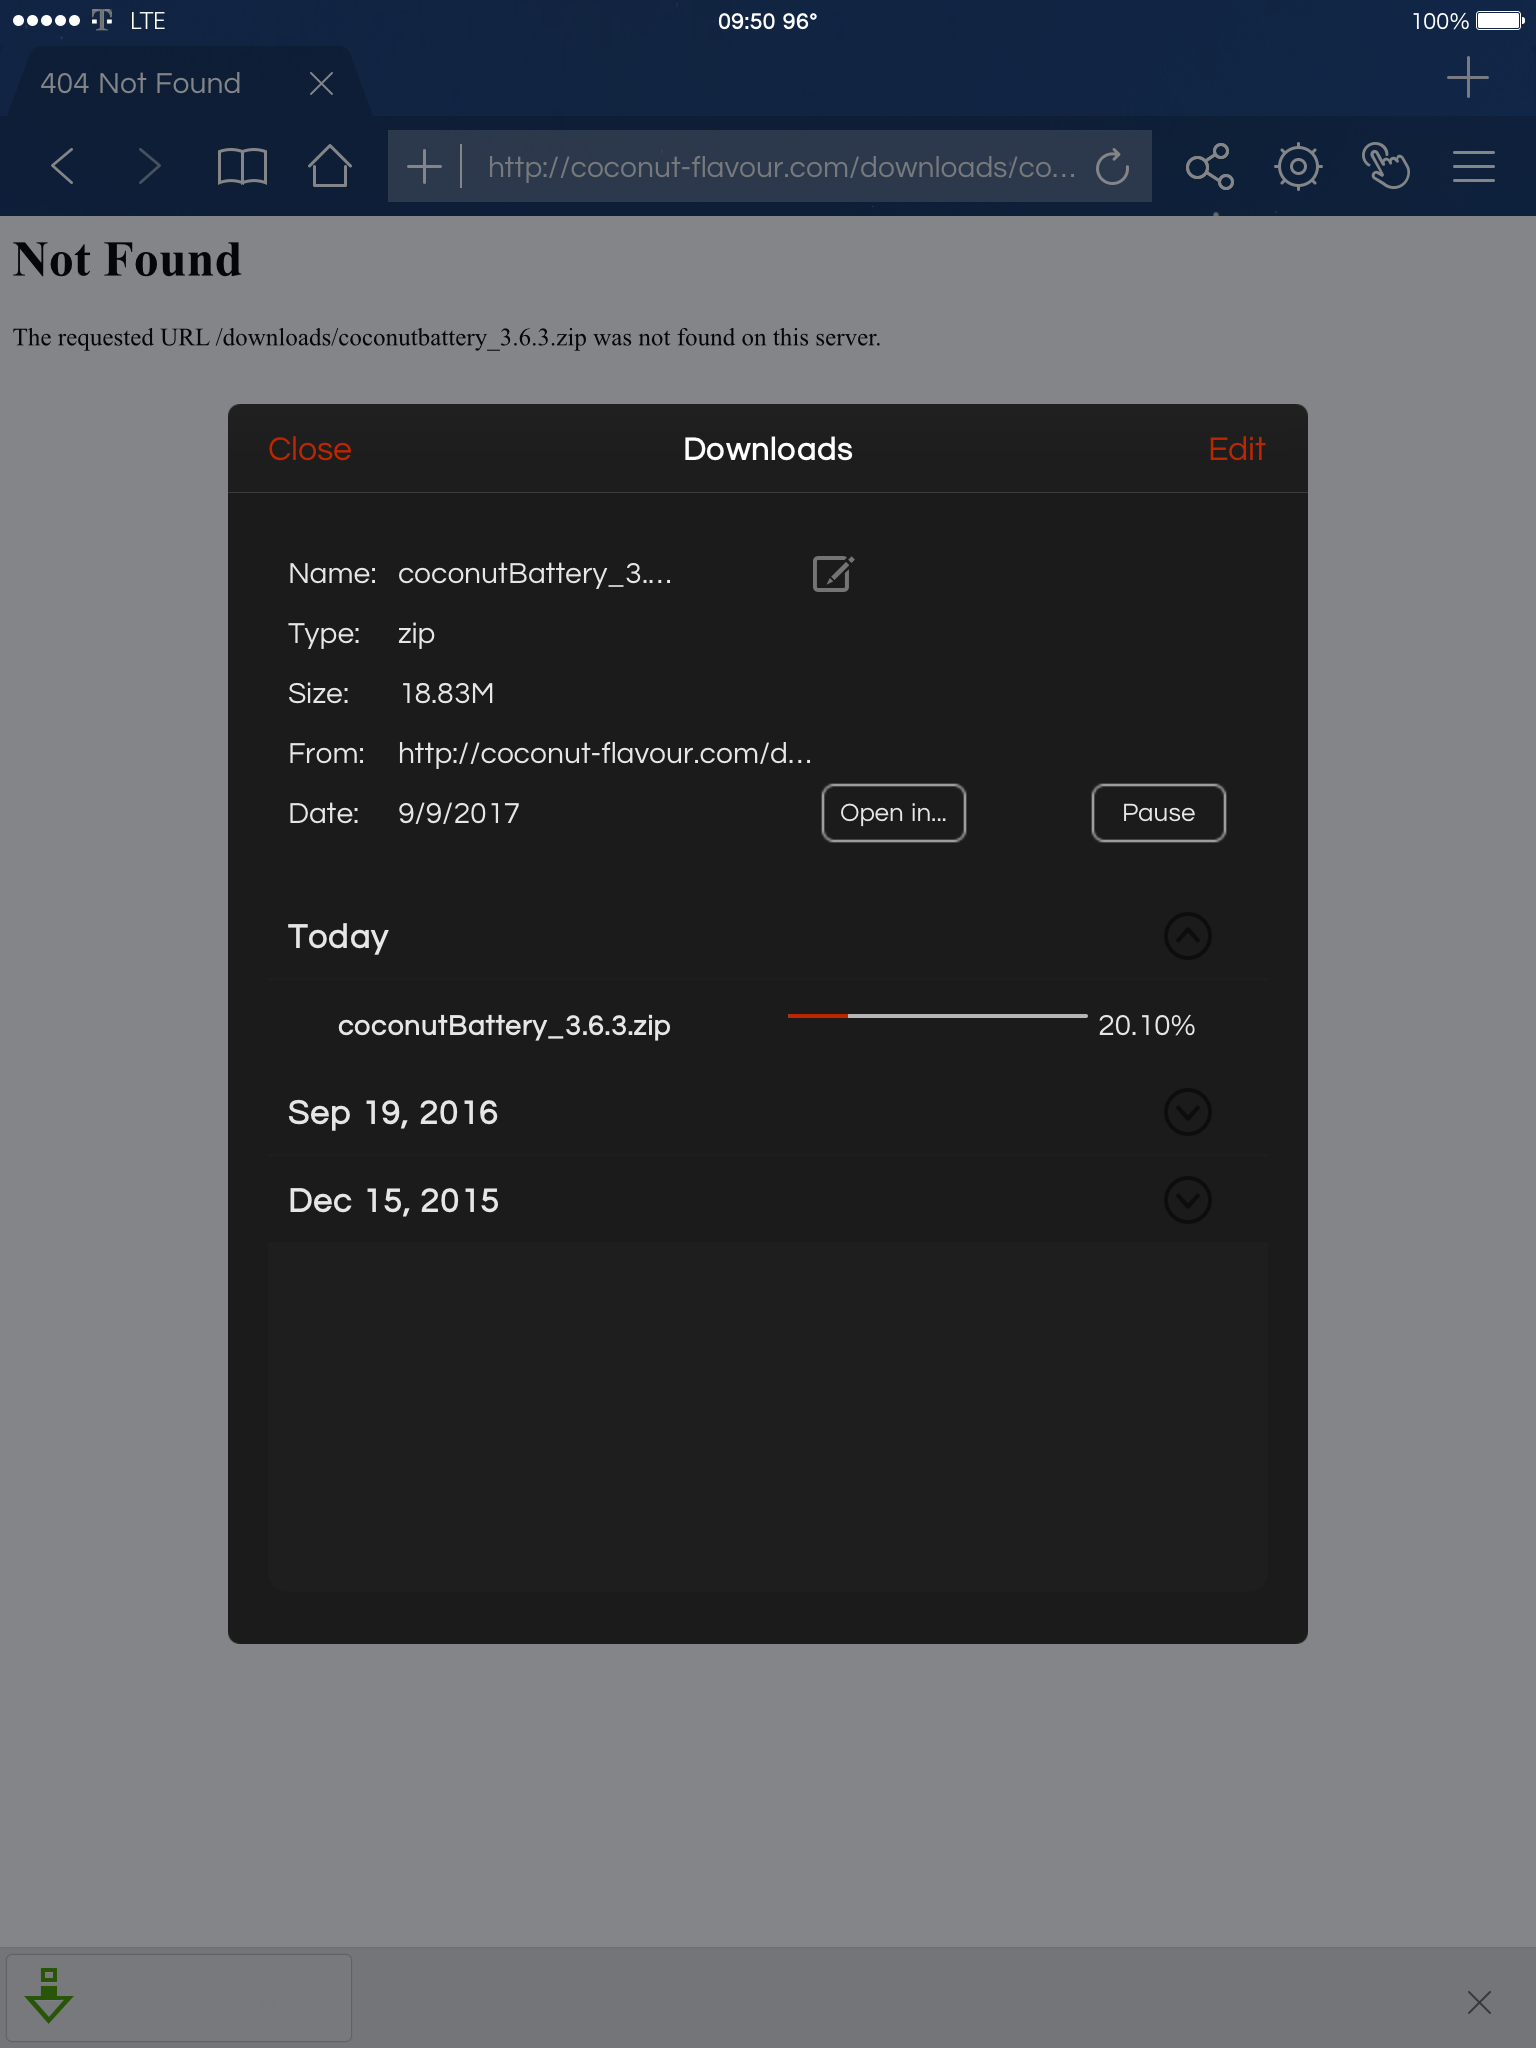Click the plus icon in the address bar
The image size is (1536, 2048).
click(424, 166)
